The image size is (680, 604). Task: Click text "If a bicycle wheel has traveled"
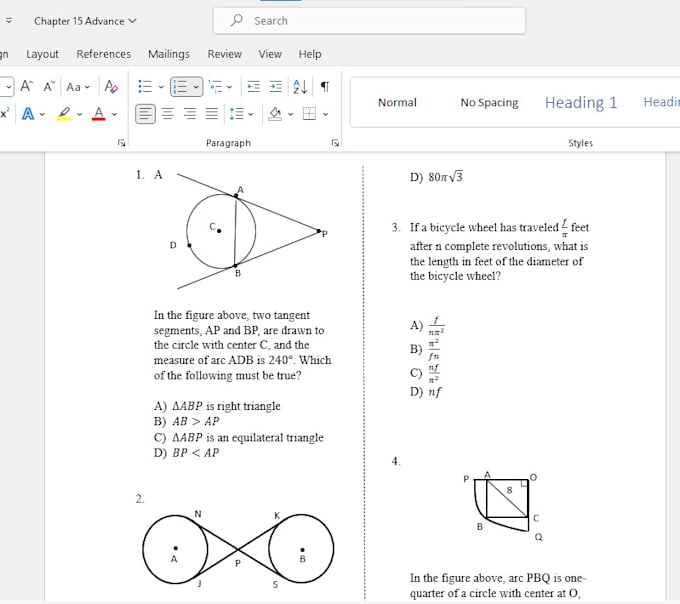click(484, 227)
